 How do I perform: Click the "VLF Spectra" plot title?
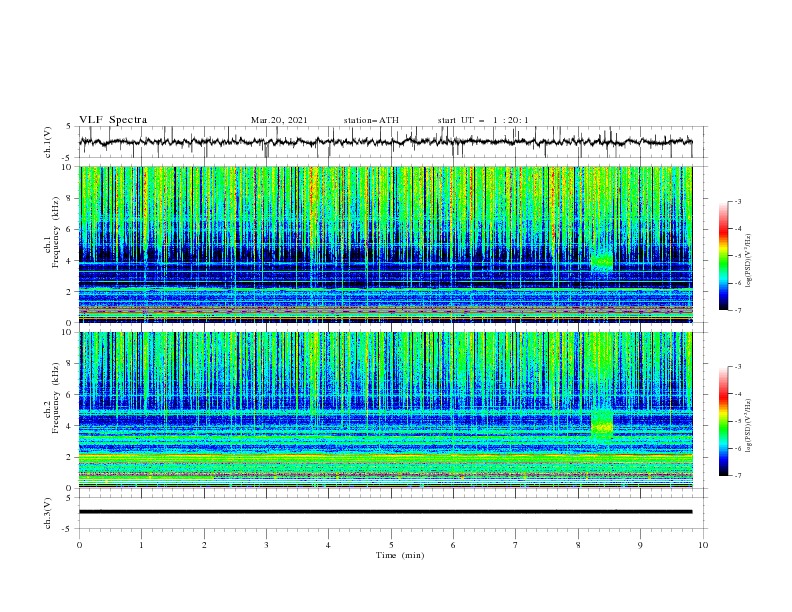point(113,120)
